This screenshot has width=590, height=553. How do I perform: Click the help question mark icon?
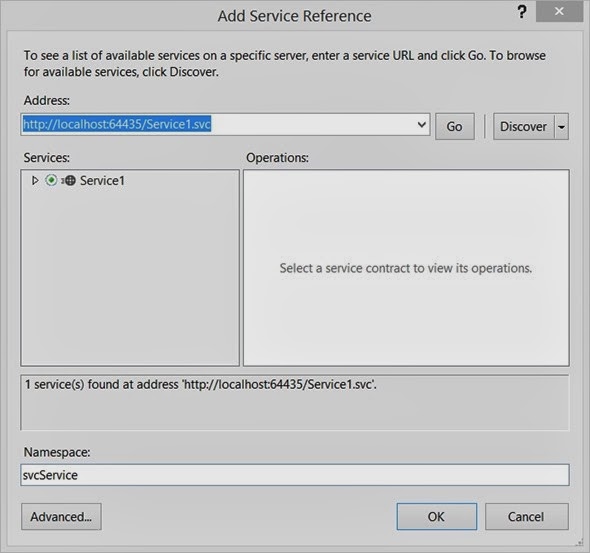coord(522,12)
